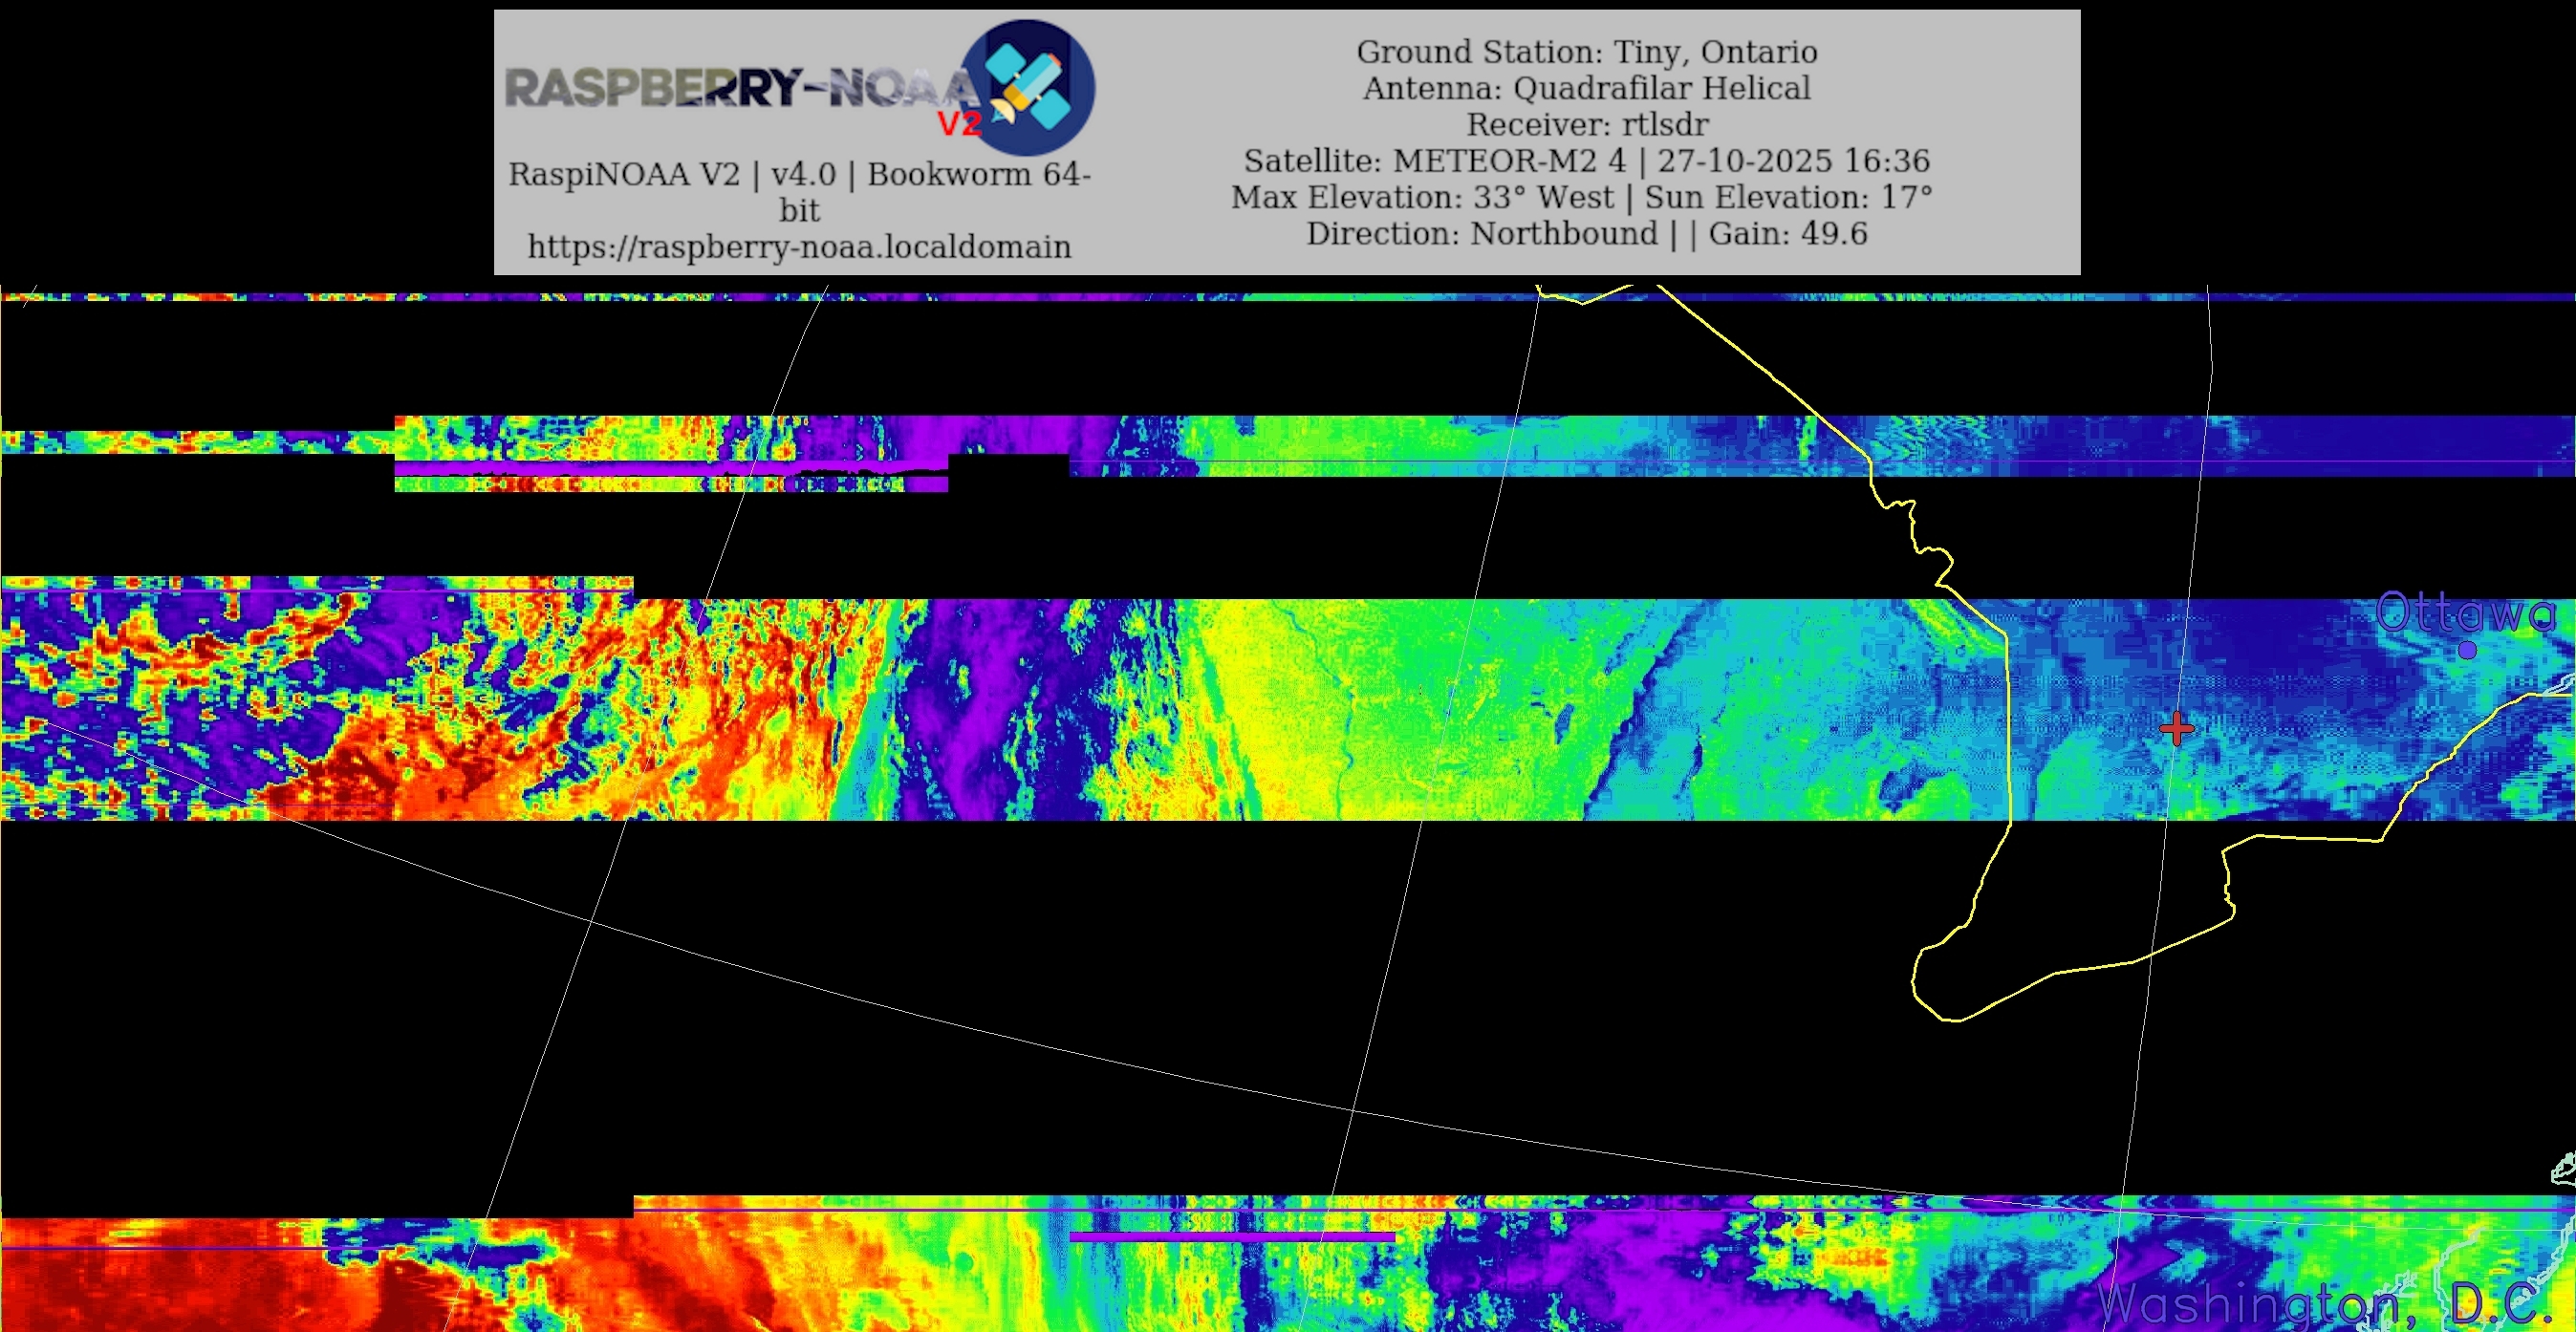Click the Sun Elevation: 17° text
This screenshot has width=2576, height=1332.
point(1788,197)
